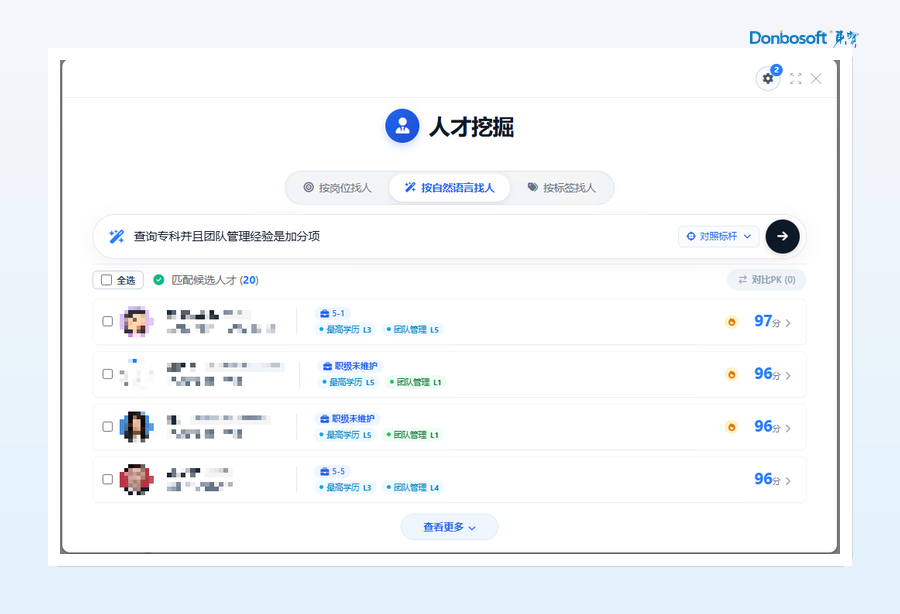Switch to the 按标签找人 tab
The width and height of the screenshot is (900, 614).
pyautogui.click(x=562, y=188)
